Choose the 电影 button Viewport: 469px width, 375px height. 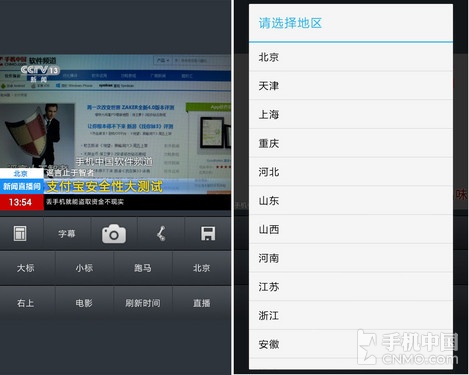pyautogui.click(x=84, y=303)
